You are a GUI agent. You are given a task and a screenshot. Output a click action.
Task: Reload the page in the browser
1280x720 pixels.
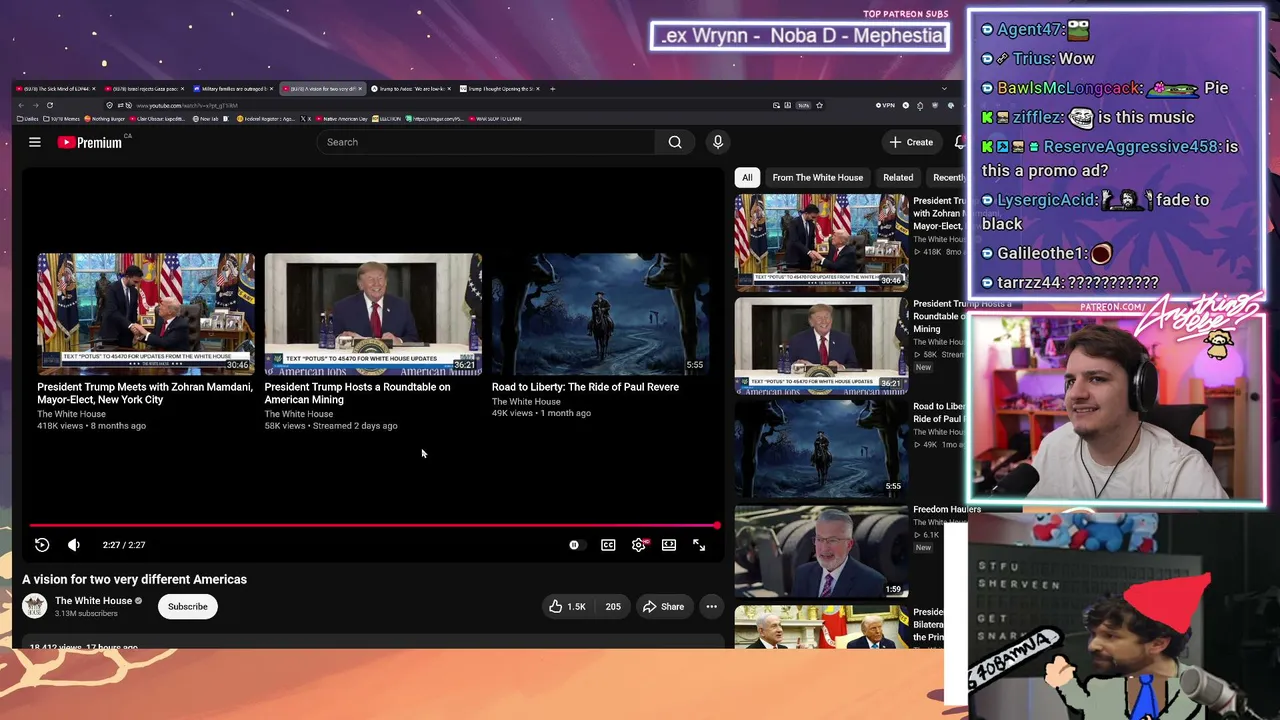(50, 105)
